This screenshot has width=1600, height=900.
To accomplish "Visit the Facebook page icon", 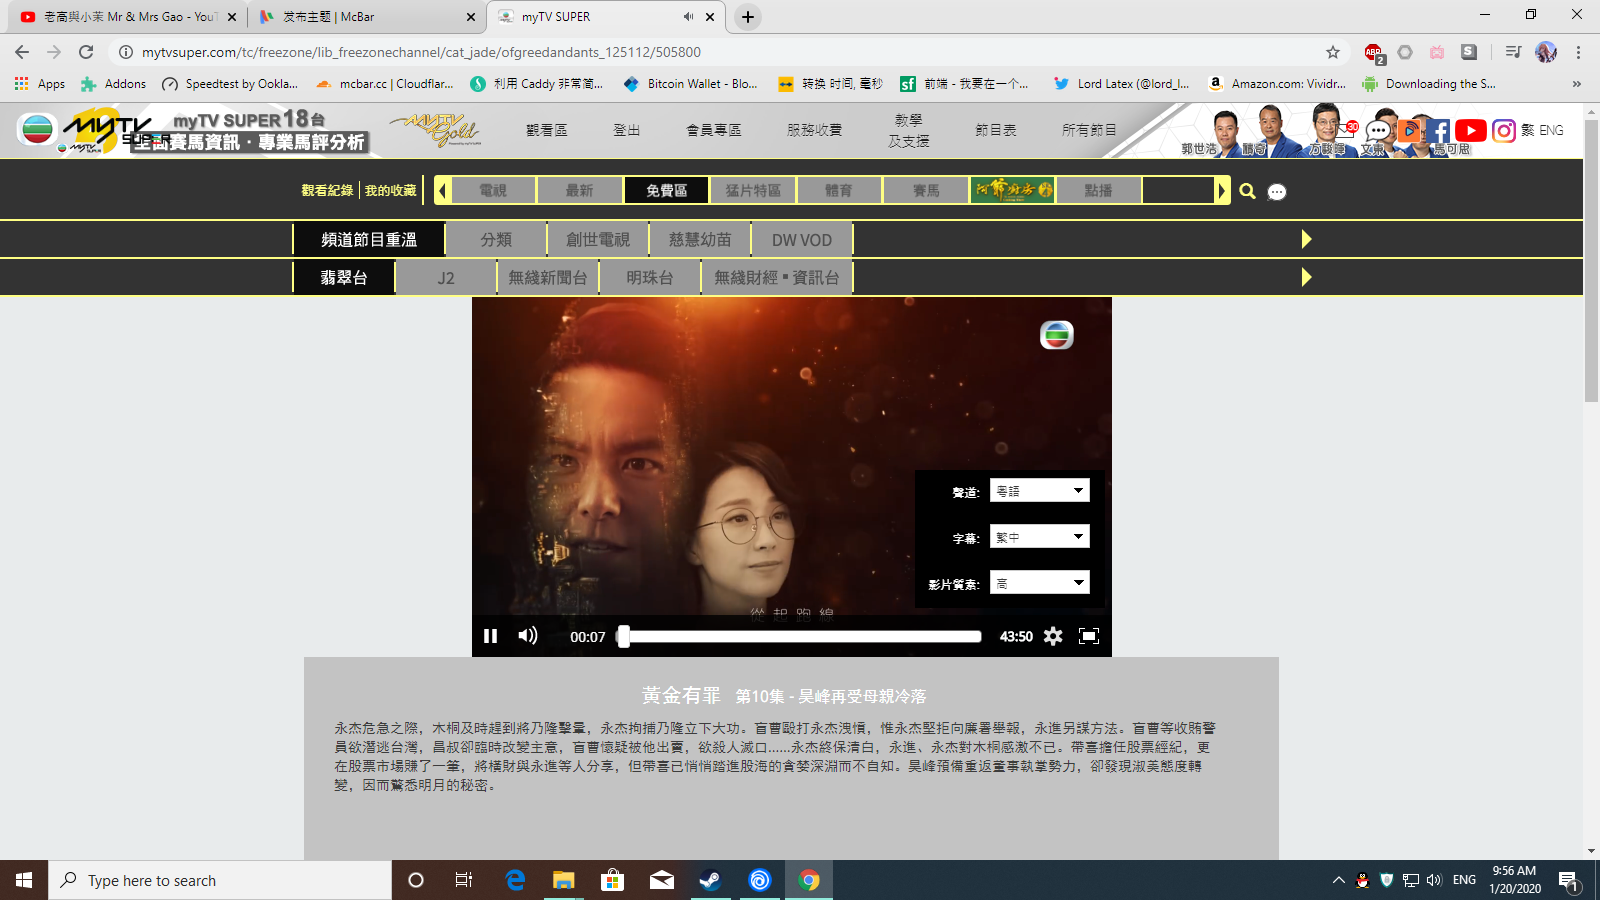I will [x=1438, y=130].
